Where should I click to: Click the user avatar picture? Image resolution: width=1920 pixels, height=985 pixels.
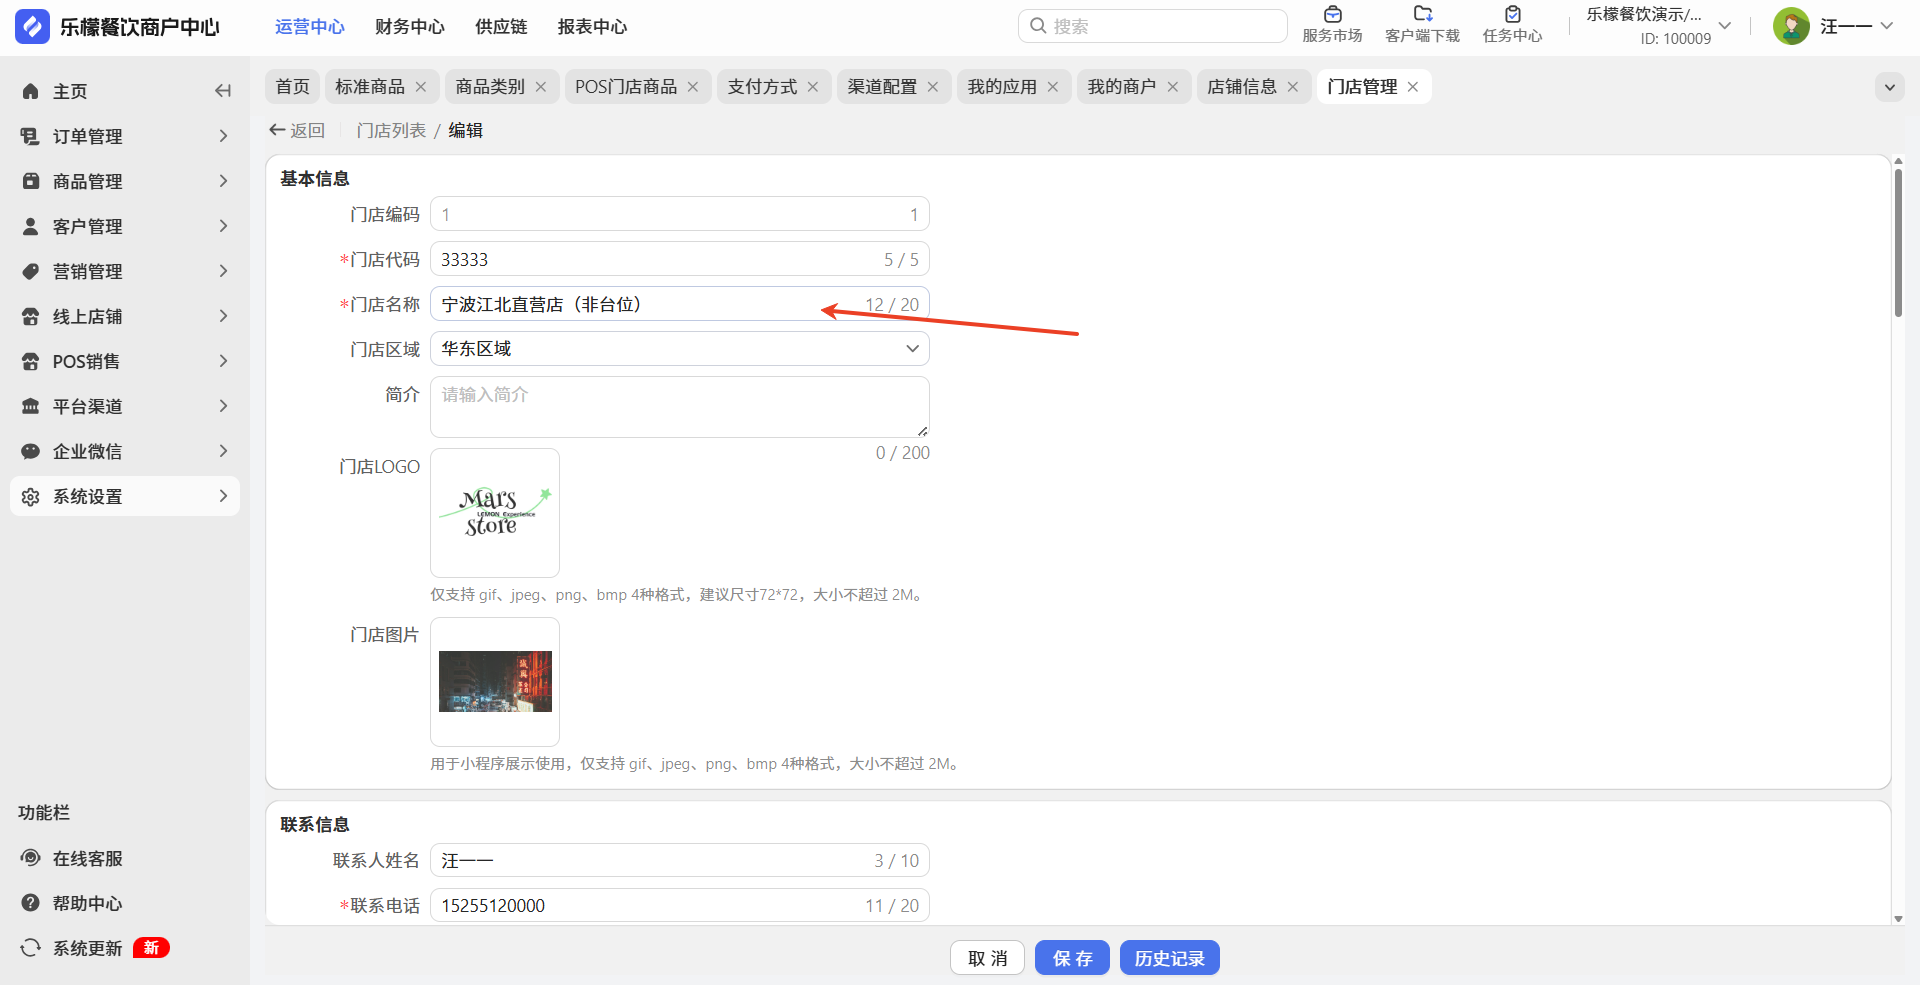[1791, 26]
